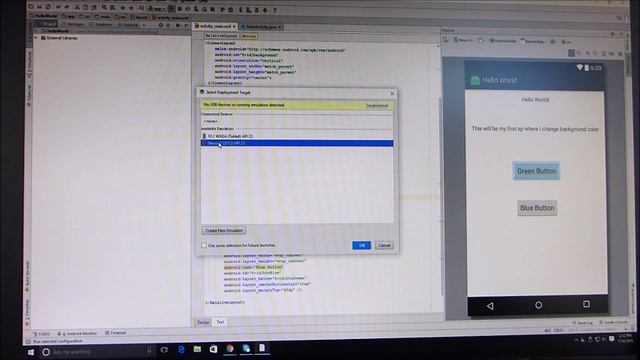The width and height of the screenshot is (640, 360).
Task: Open the Event Log tool window
Action: tap(582, 323)
